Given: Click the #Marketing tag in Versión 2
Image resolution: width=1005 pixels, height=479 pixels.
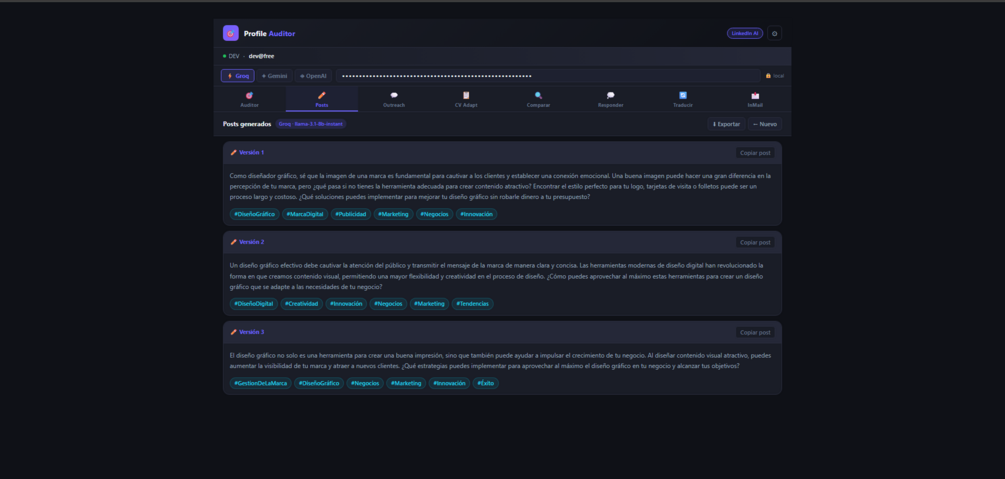Looking at the screenshot, I should point(429,304).
